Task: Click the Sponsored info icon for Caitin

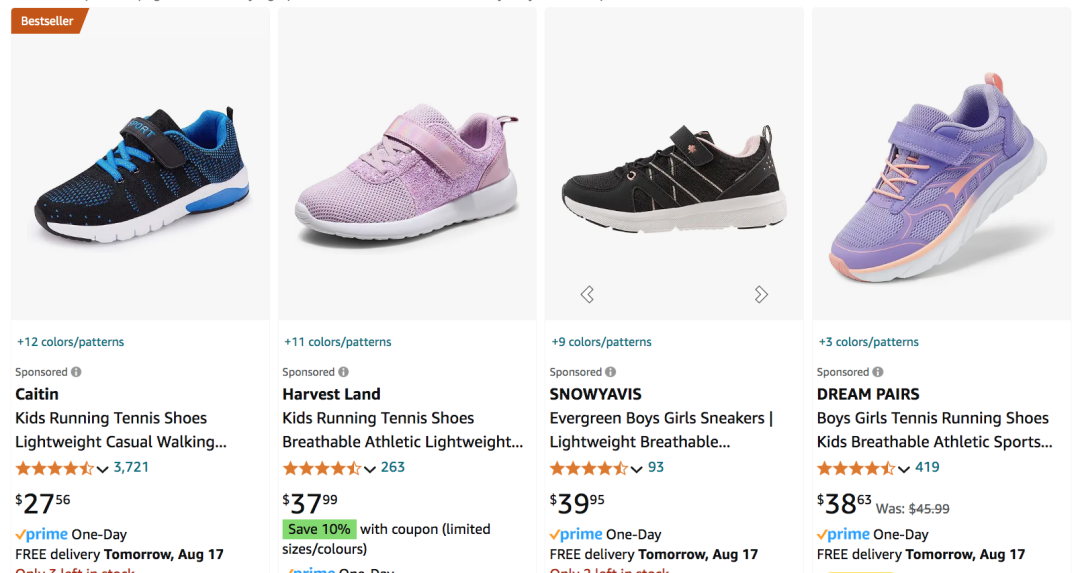Action: tap(76, 372)
